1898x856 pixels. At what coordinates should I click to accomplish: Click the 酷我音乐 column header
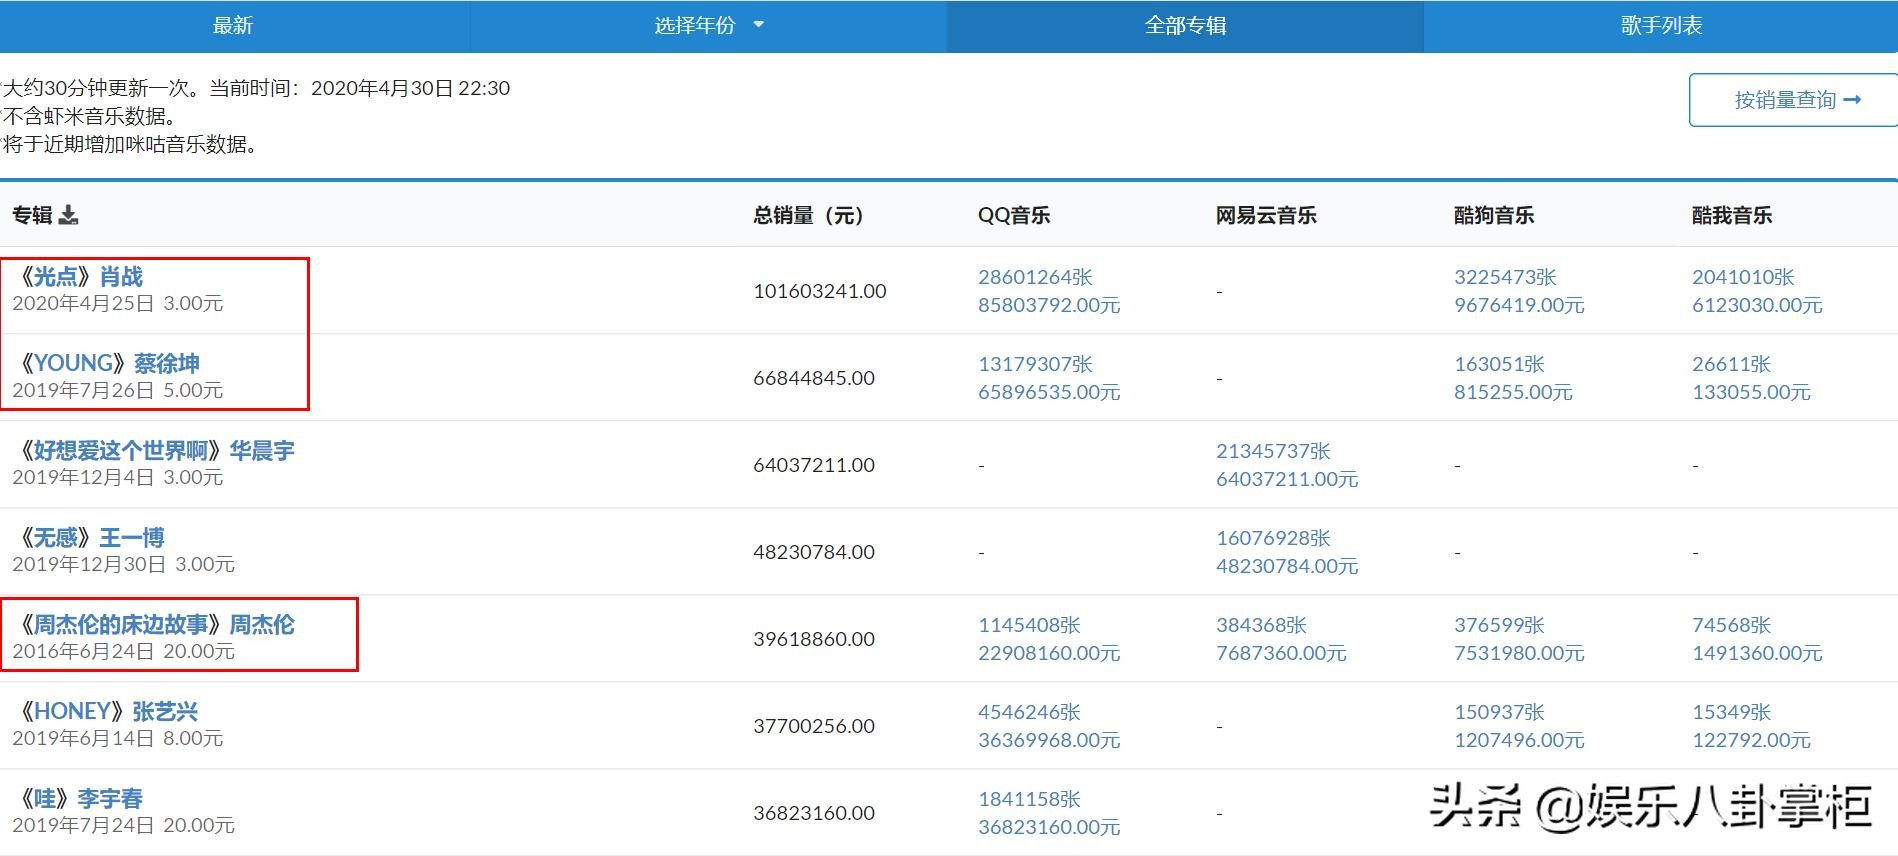pos(1732,215)
